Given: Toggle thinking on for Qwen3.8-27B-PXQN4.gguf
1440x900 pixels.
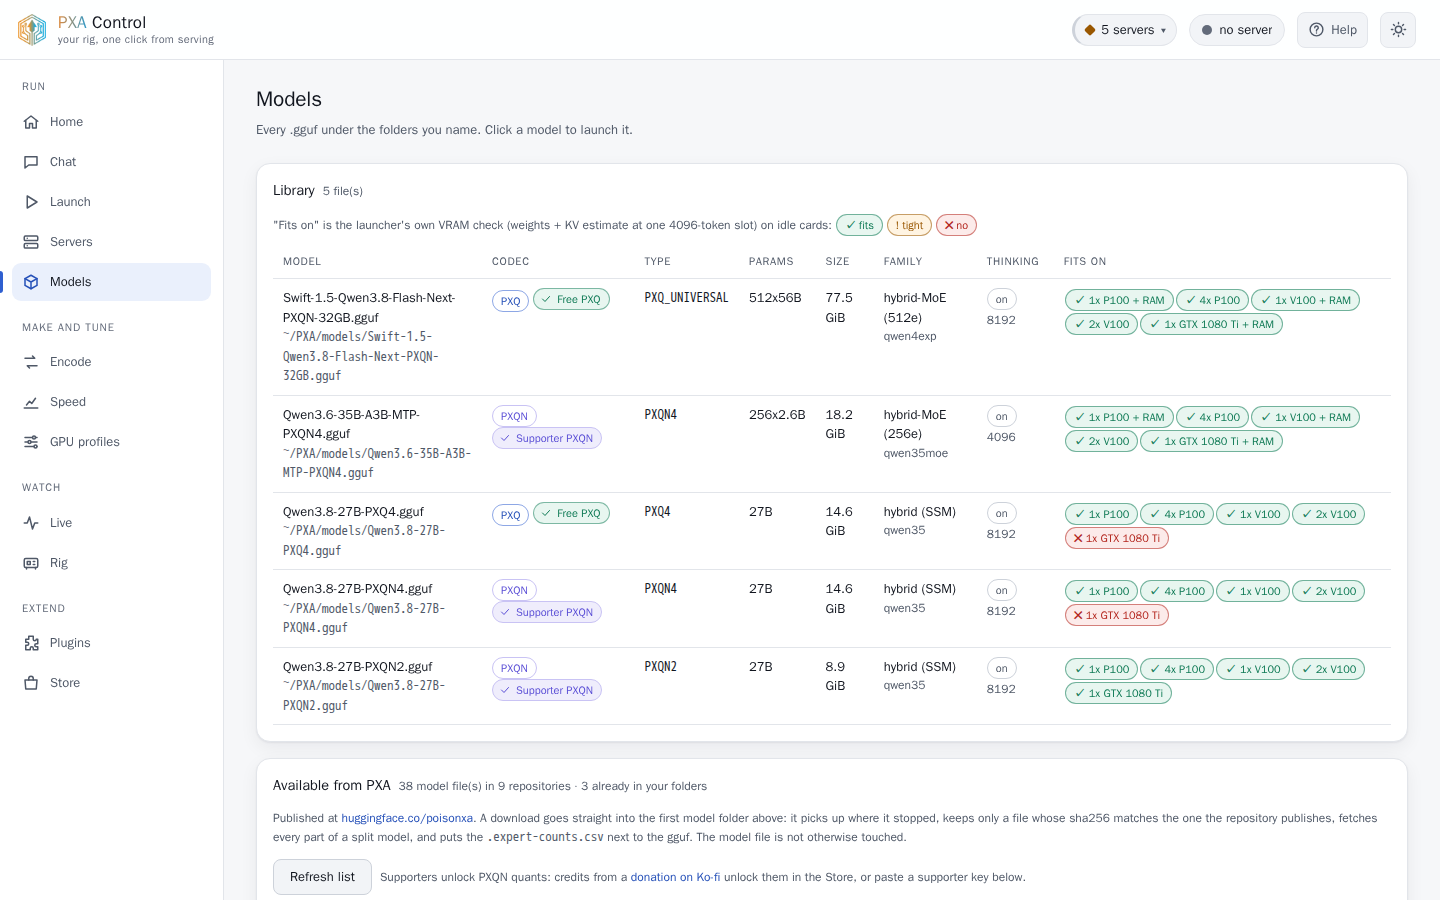Looking at the screenshot, I should pyautogui.click(x=1001, y=591).
